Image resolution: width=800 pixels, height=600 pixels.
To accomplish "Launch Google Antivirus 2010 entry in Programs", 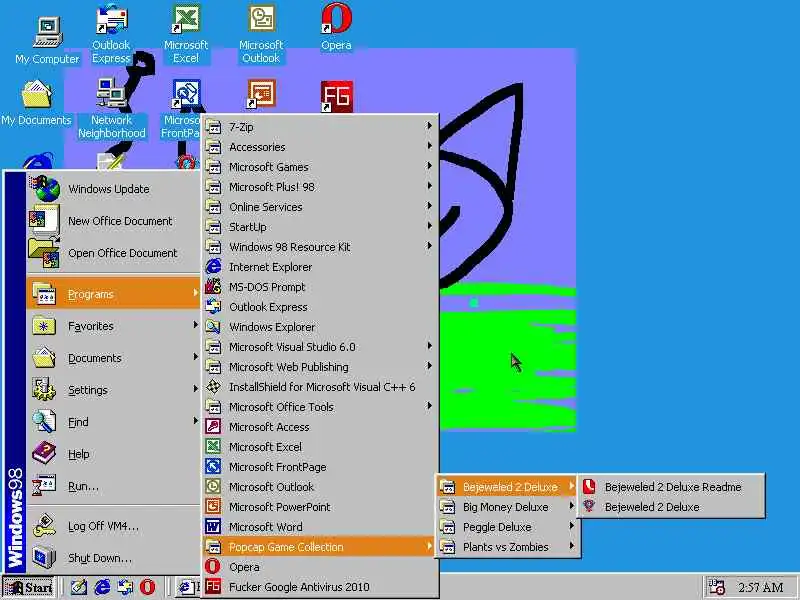I will (319, 587).
